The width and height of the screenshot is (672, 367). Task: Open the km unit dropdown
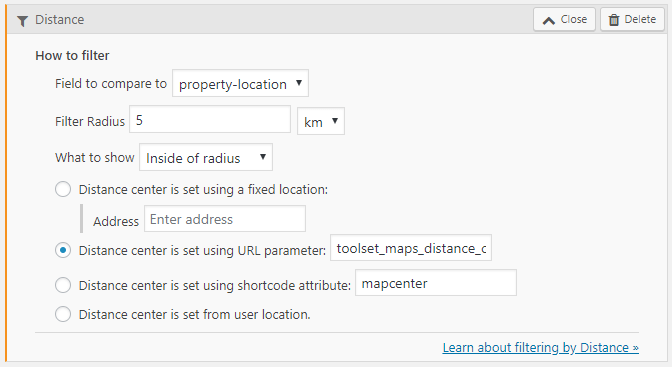coord(321,121)
